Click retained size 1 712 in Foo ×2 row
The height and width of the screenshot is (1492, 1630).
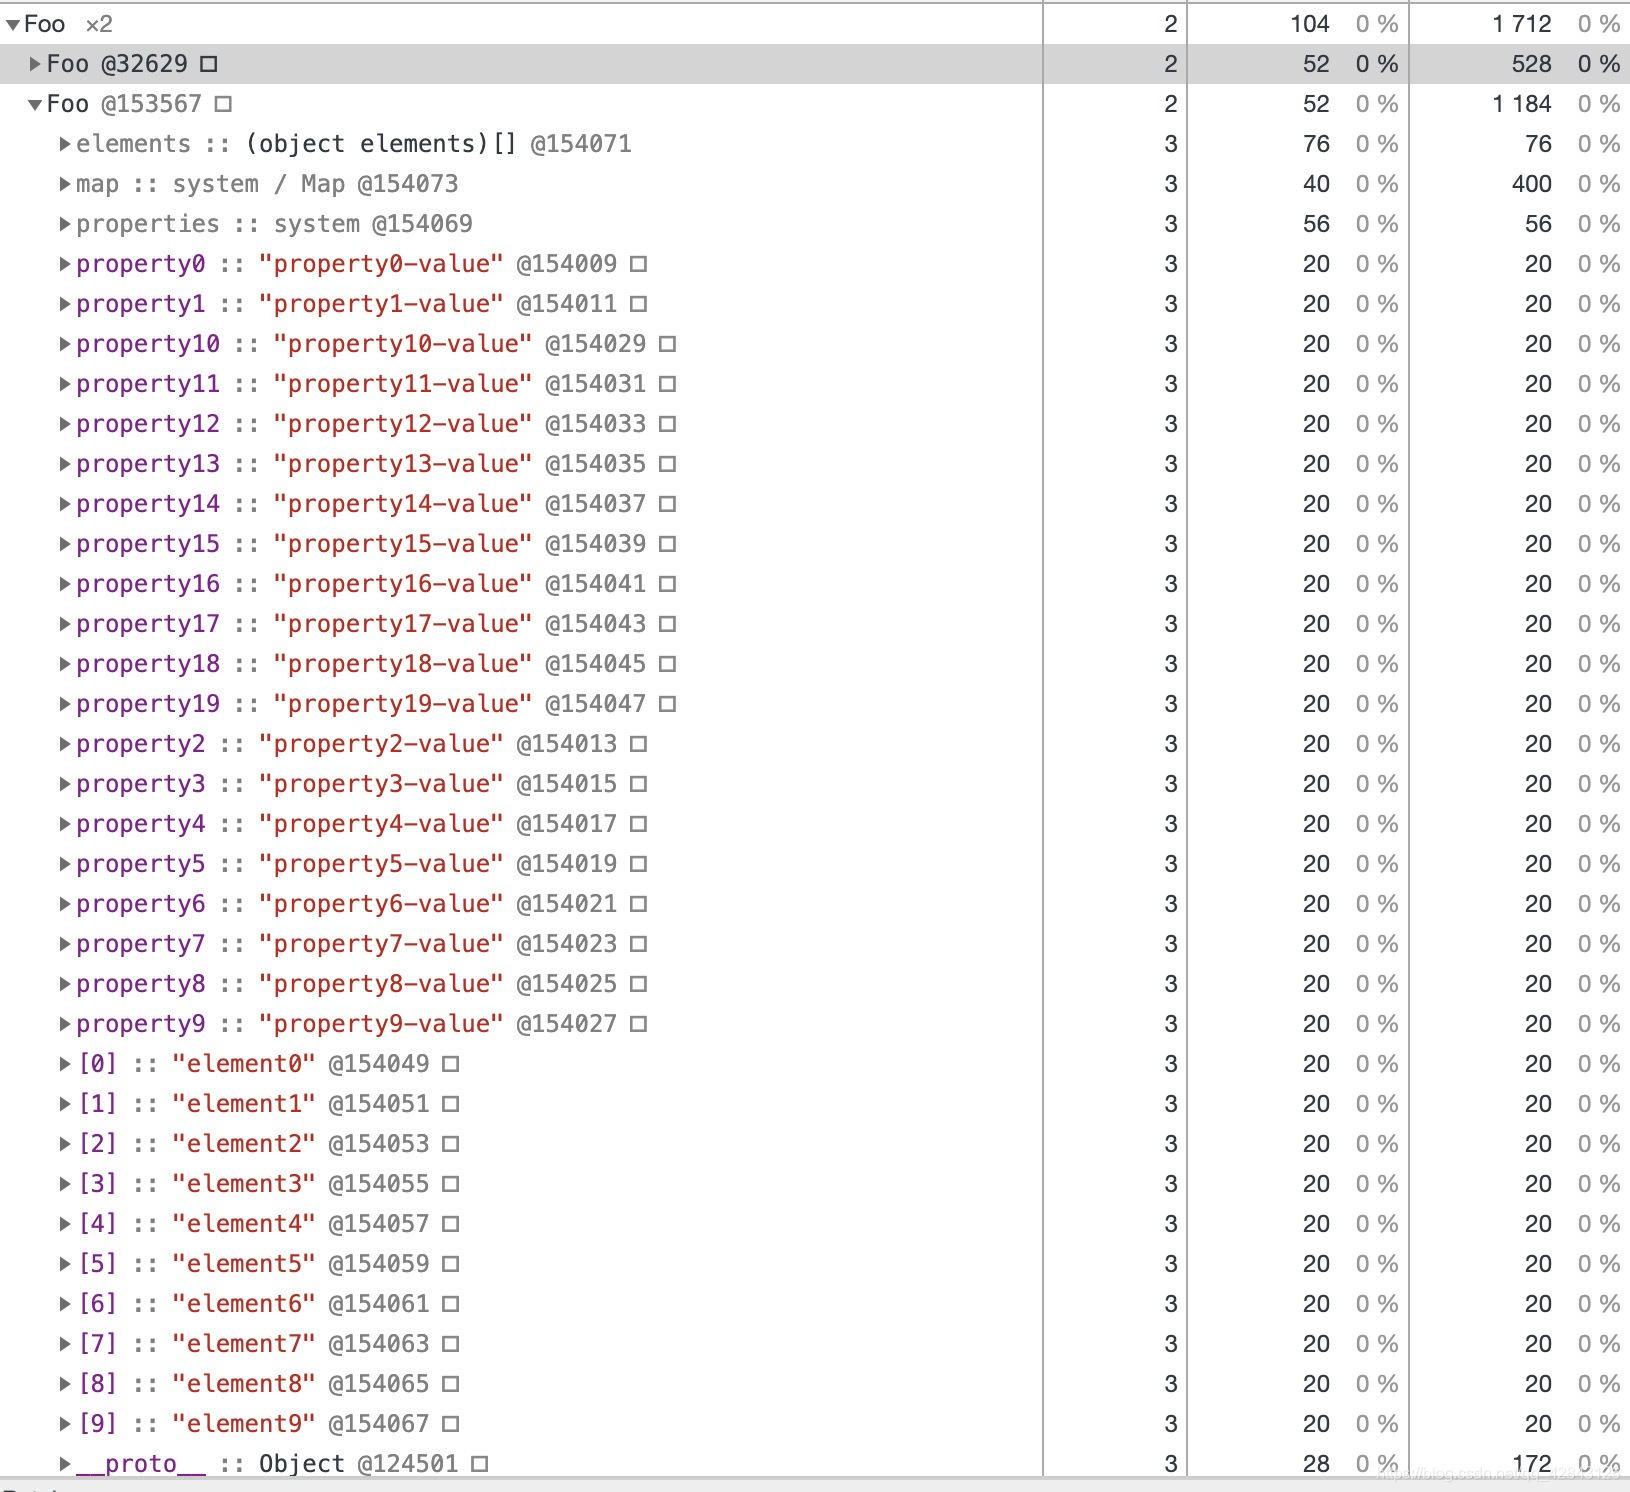pos(1522,24)
